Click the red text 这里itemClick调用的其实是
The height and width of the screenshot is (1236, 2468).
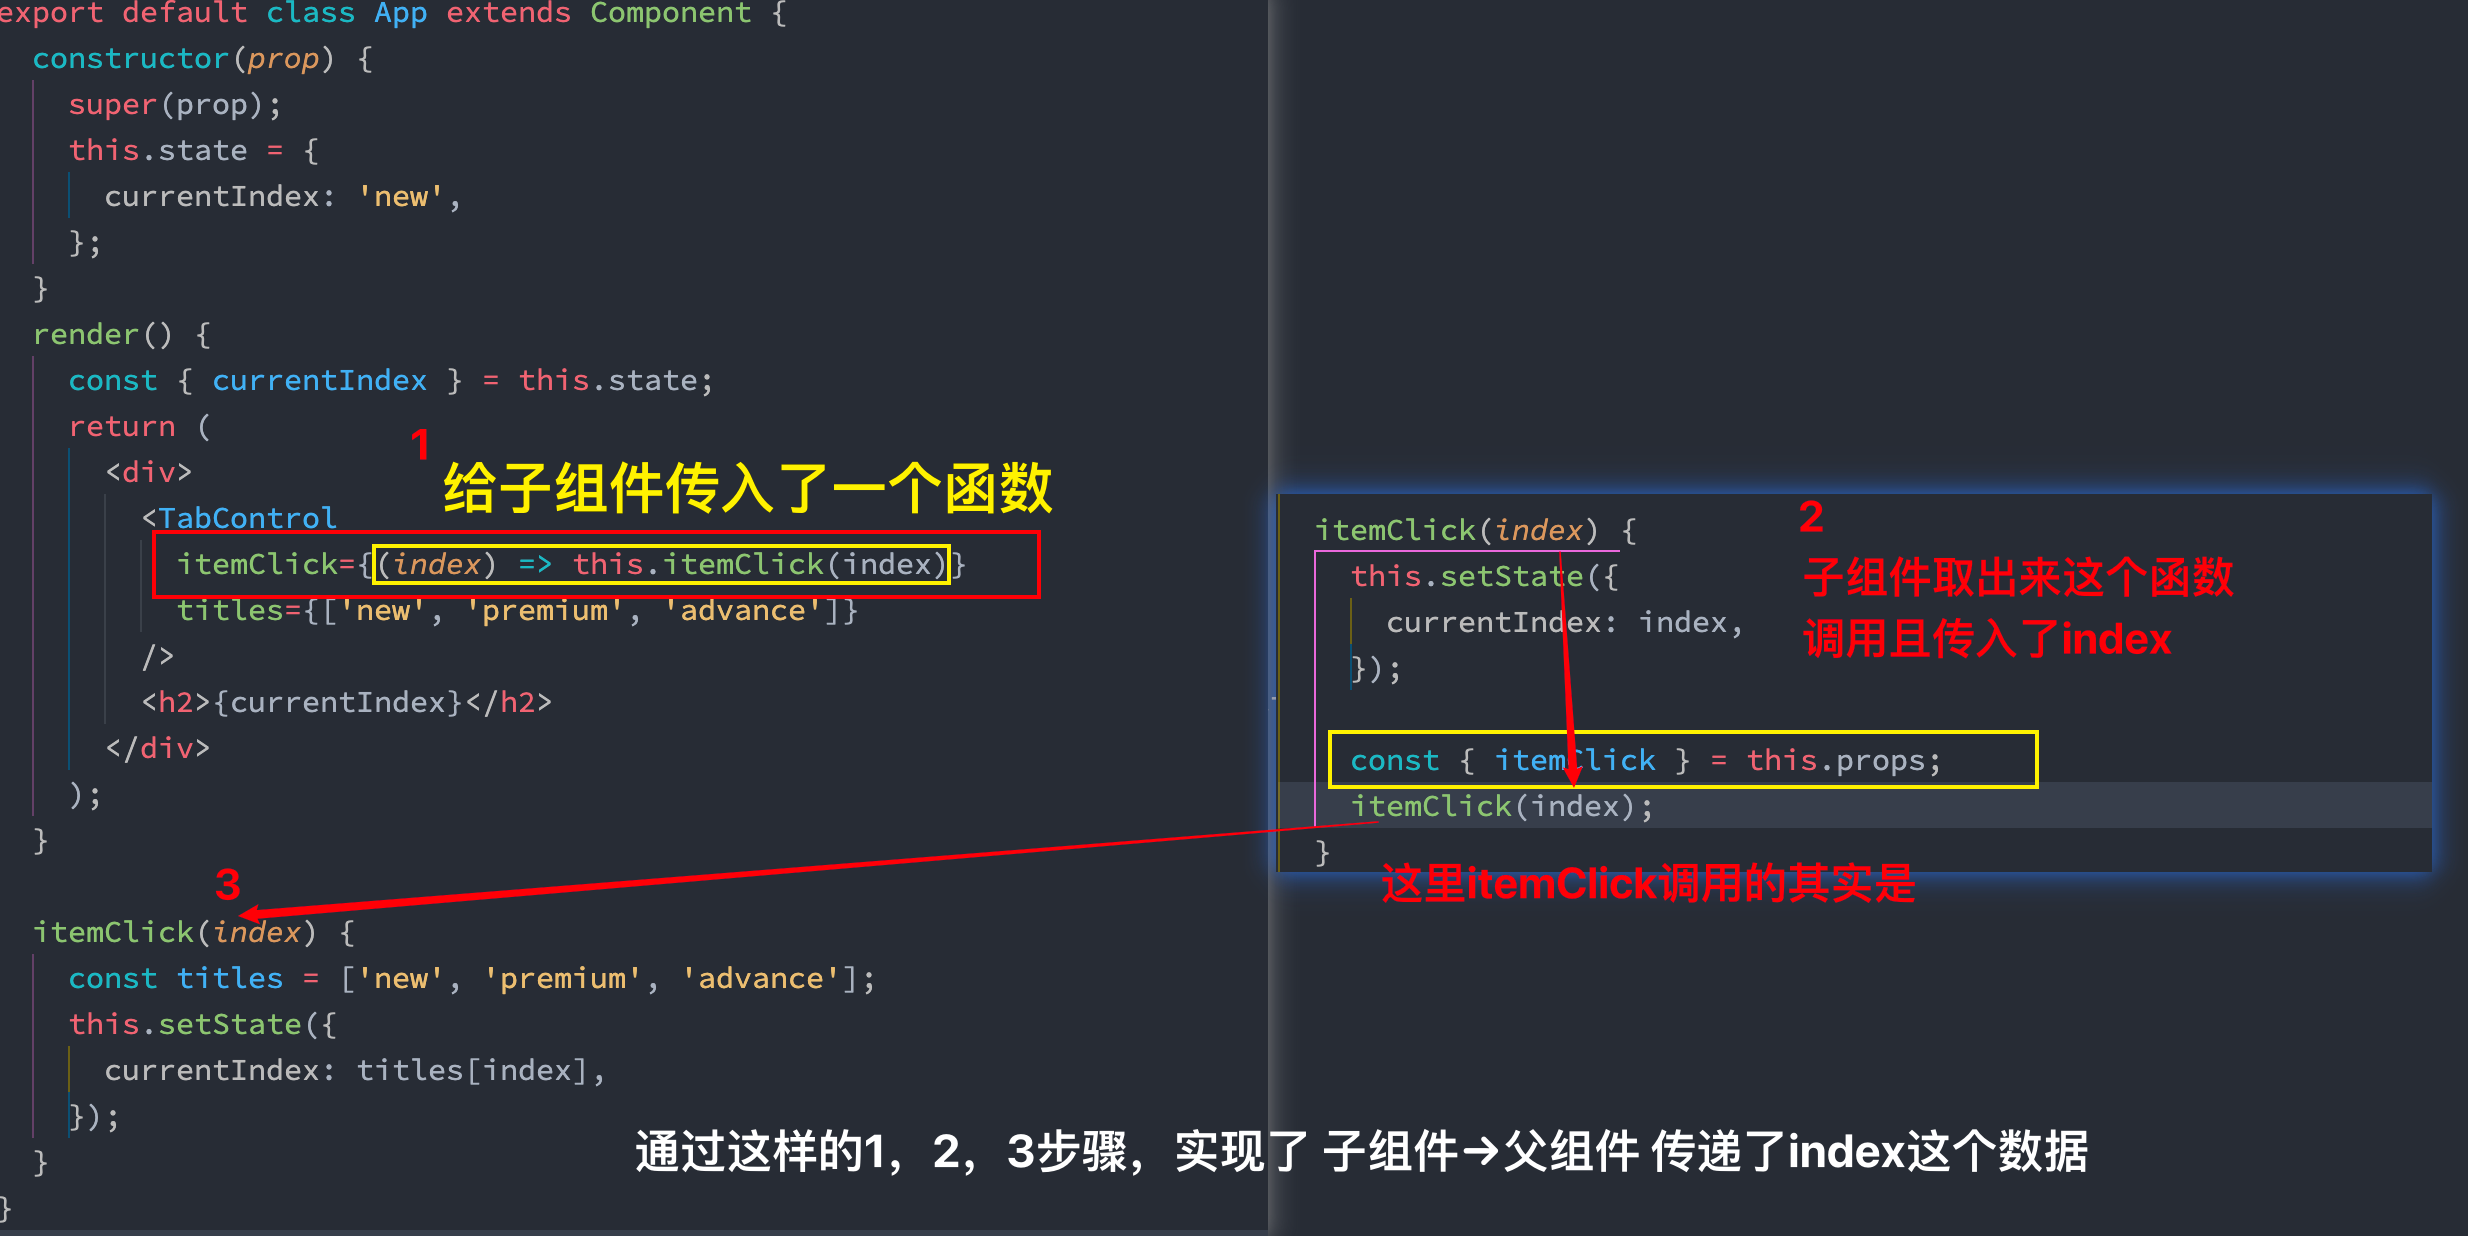click(x=1647, y=884)
